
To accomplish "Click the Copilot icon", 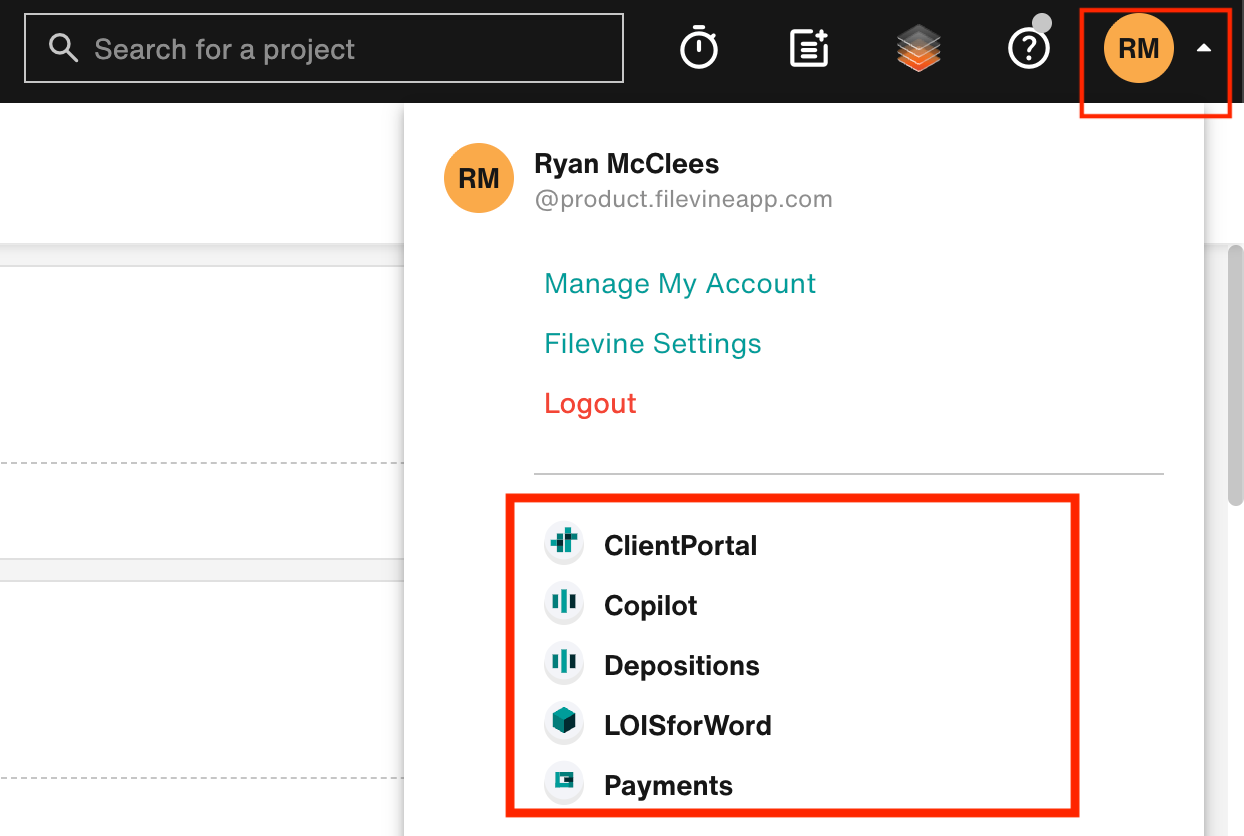I will click(x=564, y=602).
